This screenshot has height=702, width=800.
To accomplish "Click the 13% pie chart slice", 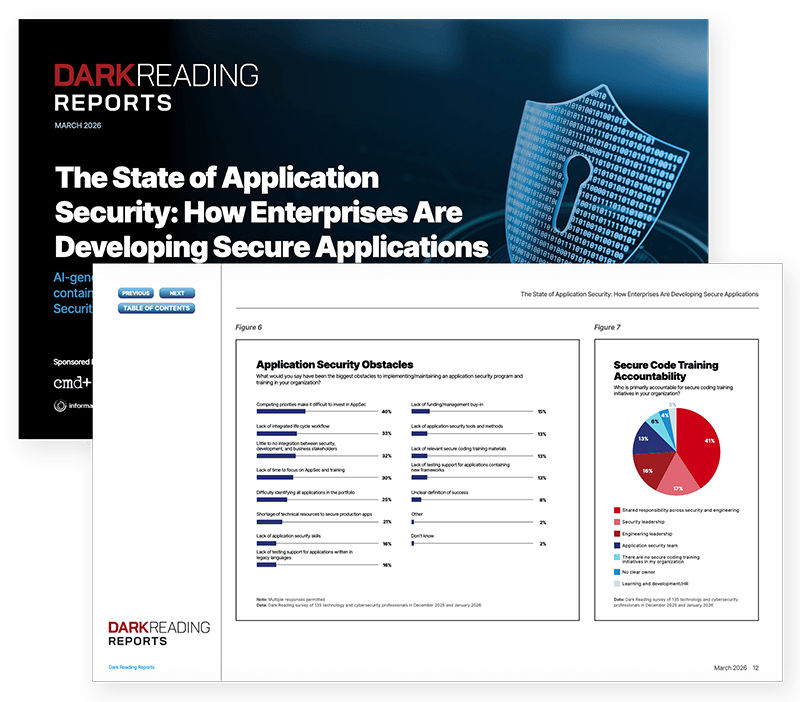I will coord(648,441).
